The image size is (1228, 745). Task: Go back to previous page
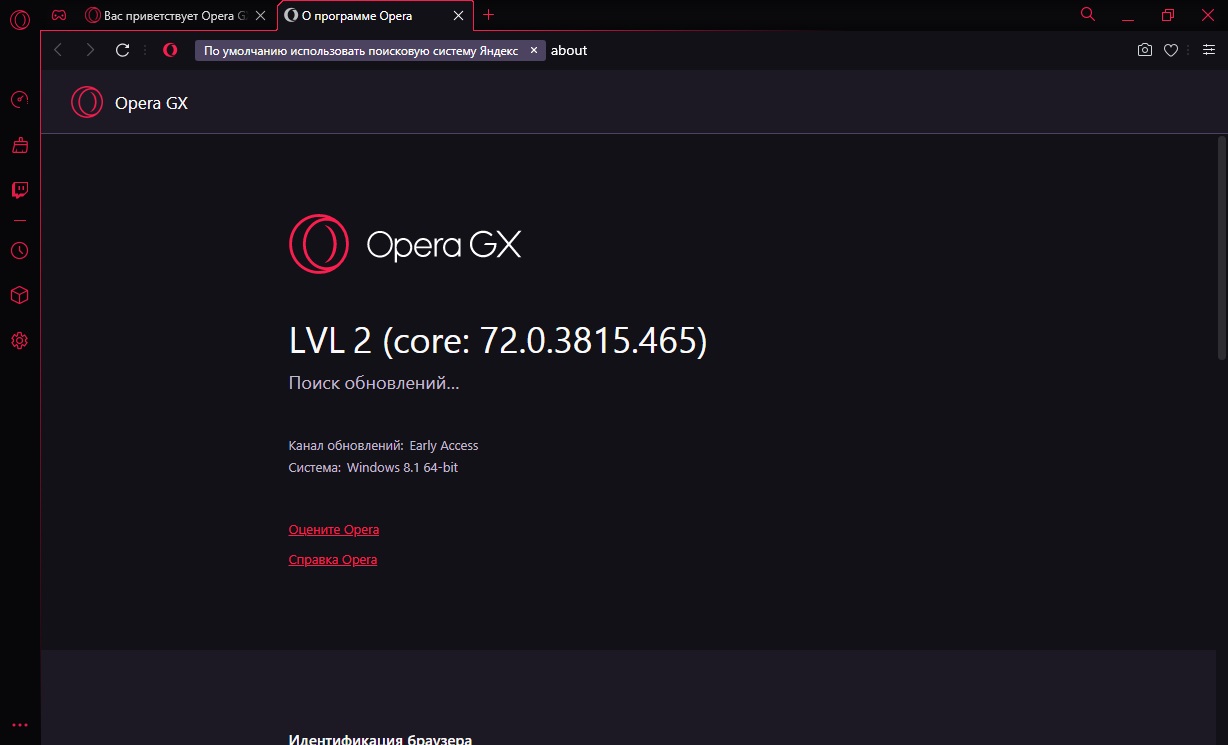57,50
